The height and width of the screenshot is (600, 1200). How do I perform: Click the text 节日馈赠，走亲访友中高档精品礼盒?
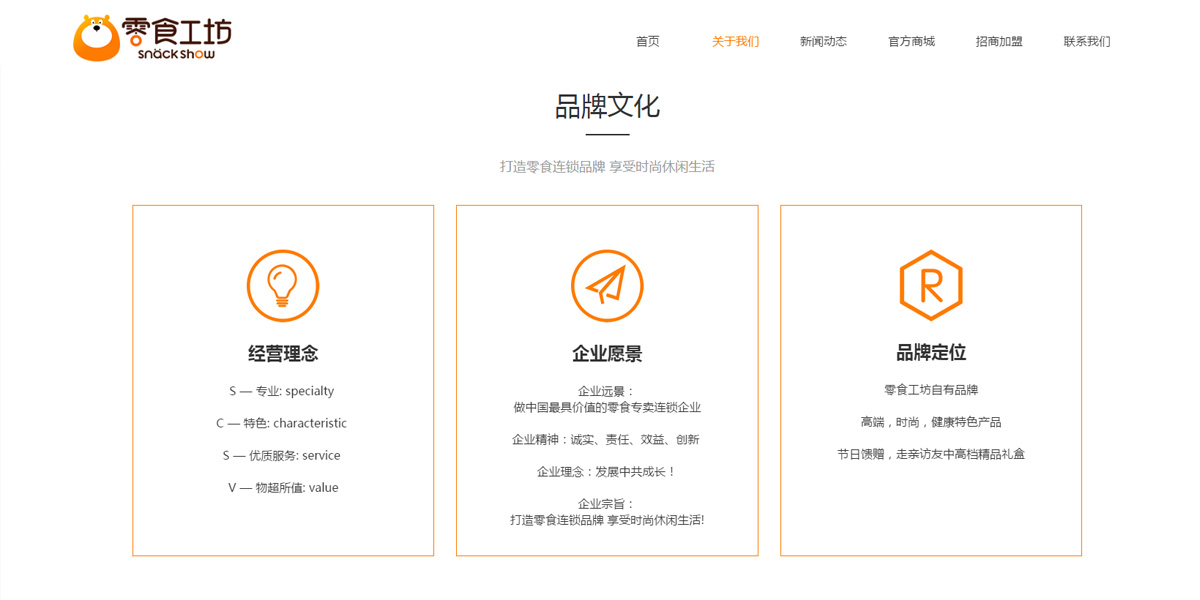(931, 454)
